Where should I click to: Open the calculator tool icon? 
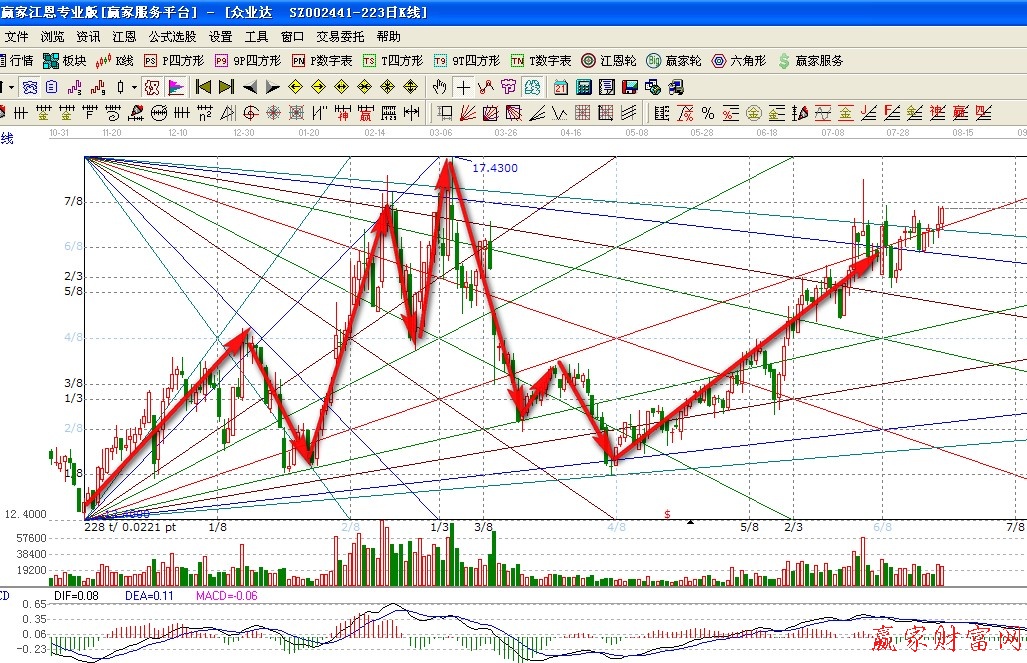(x=584, y=87)
